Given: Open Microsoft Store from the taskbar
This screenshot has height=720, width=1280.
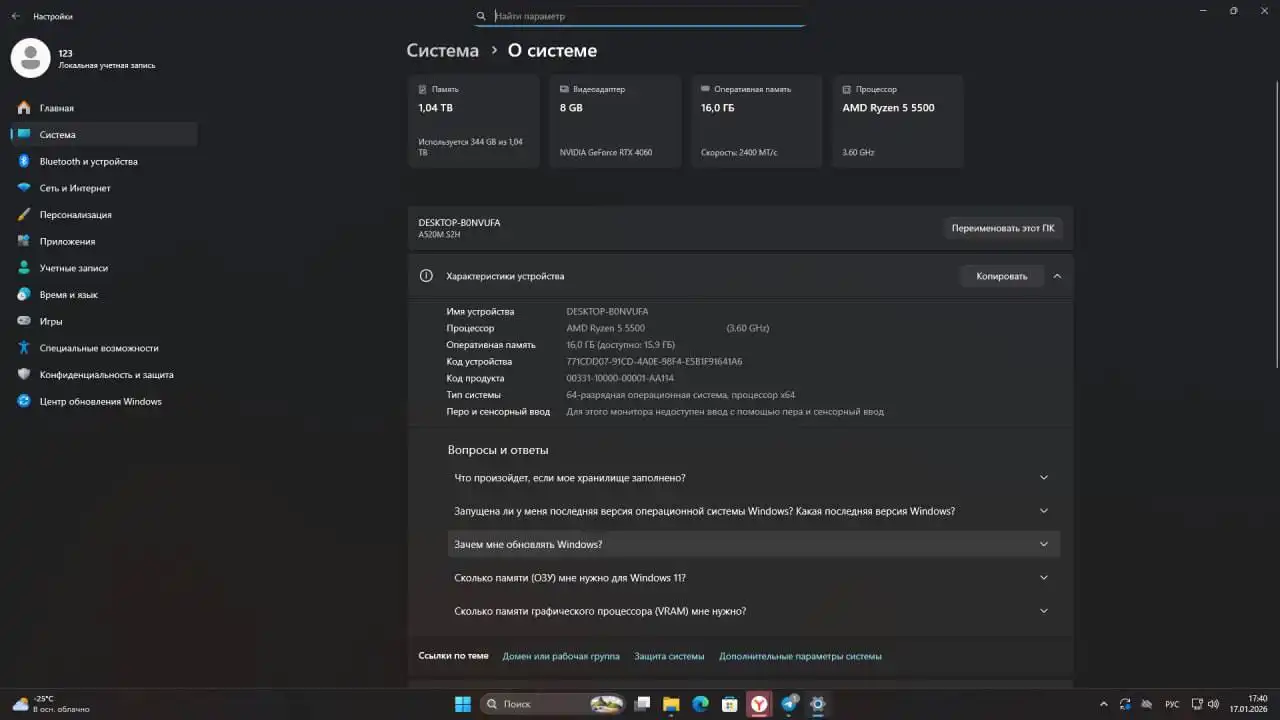Looking at the screenshot, I should click(x=729, y=704).
